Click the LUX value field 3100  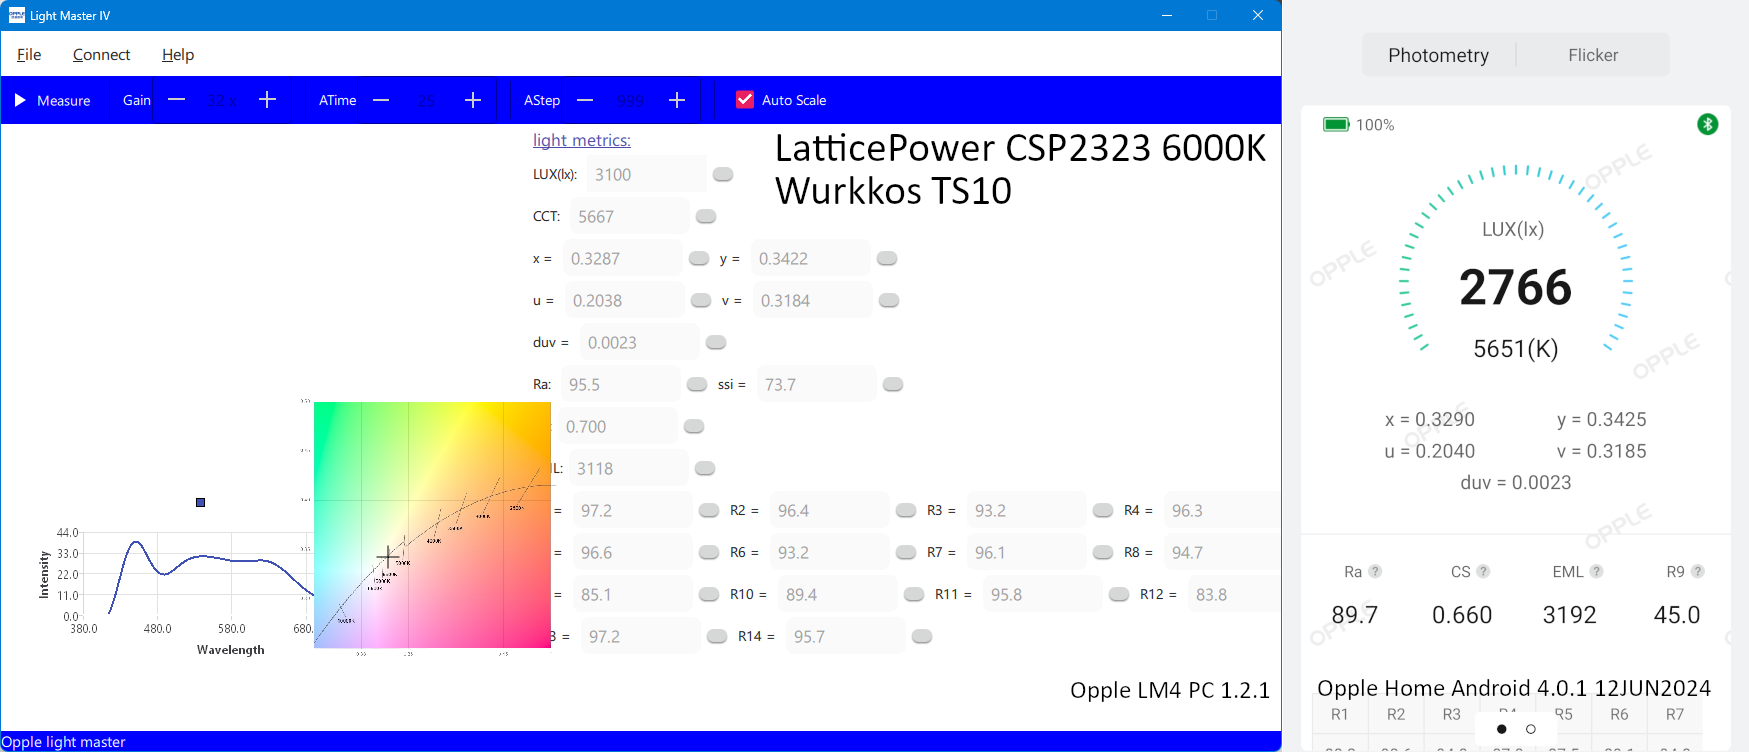click(x=646, y=174)
